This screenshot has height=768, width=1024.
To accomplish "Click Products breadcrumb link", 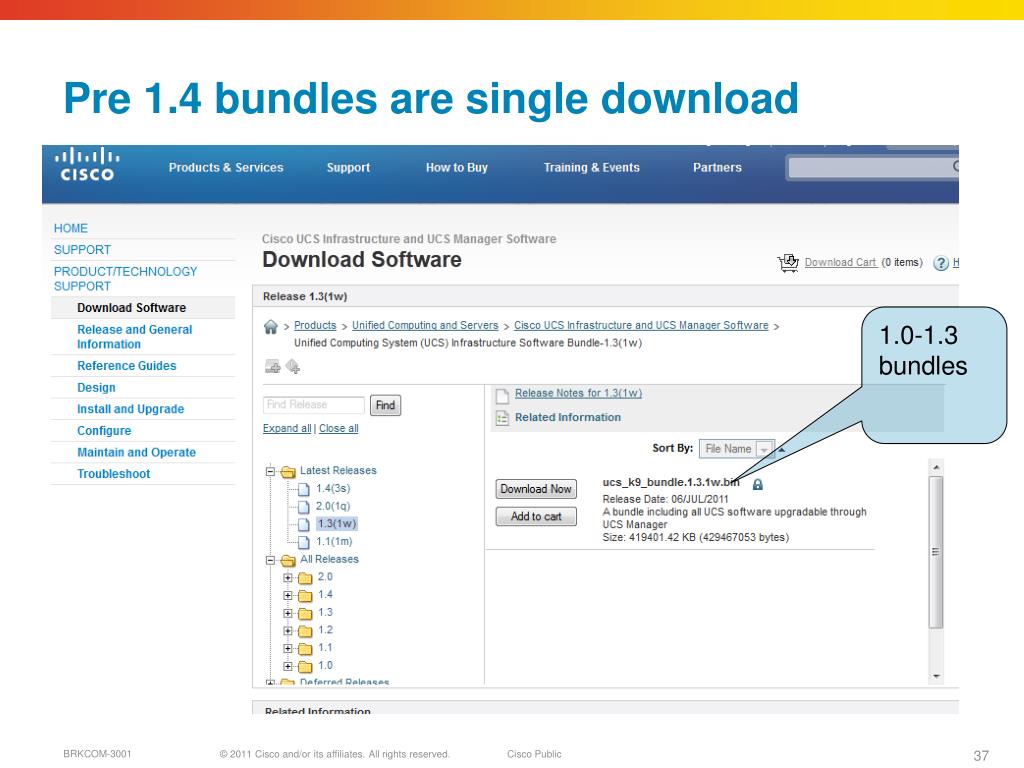I will click(315, 325).
